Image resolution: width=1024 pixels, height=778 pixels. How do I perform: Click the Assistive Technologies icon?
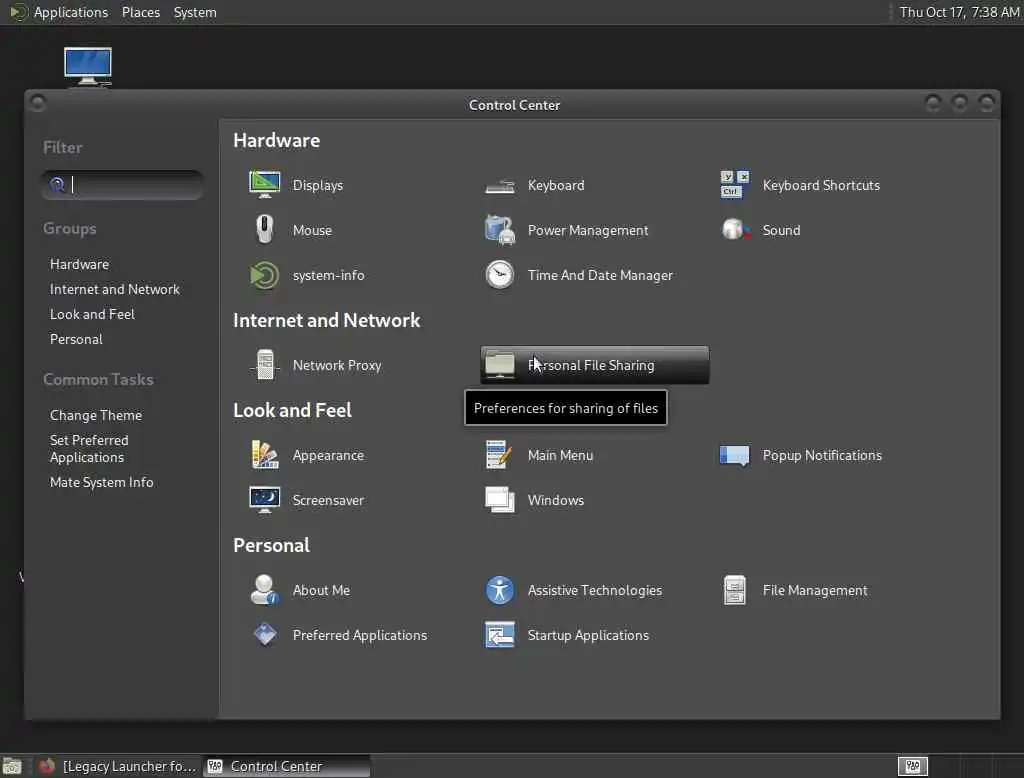click(x=500, y=590)
